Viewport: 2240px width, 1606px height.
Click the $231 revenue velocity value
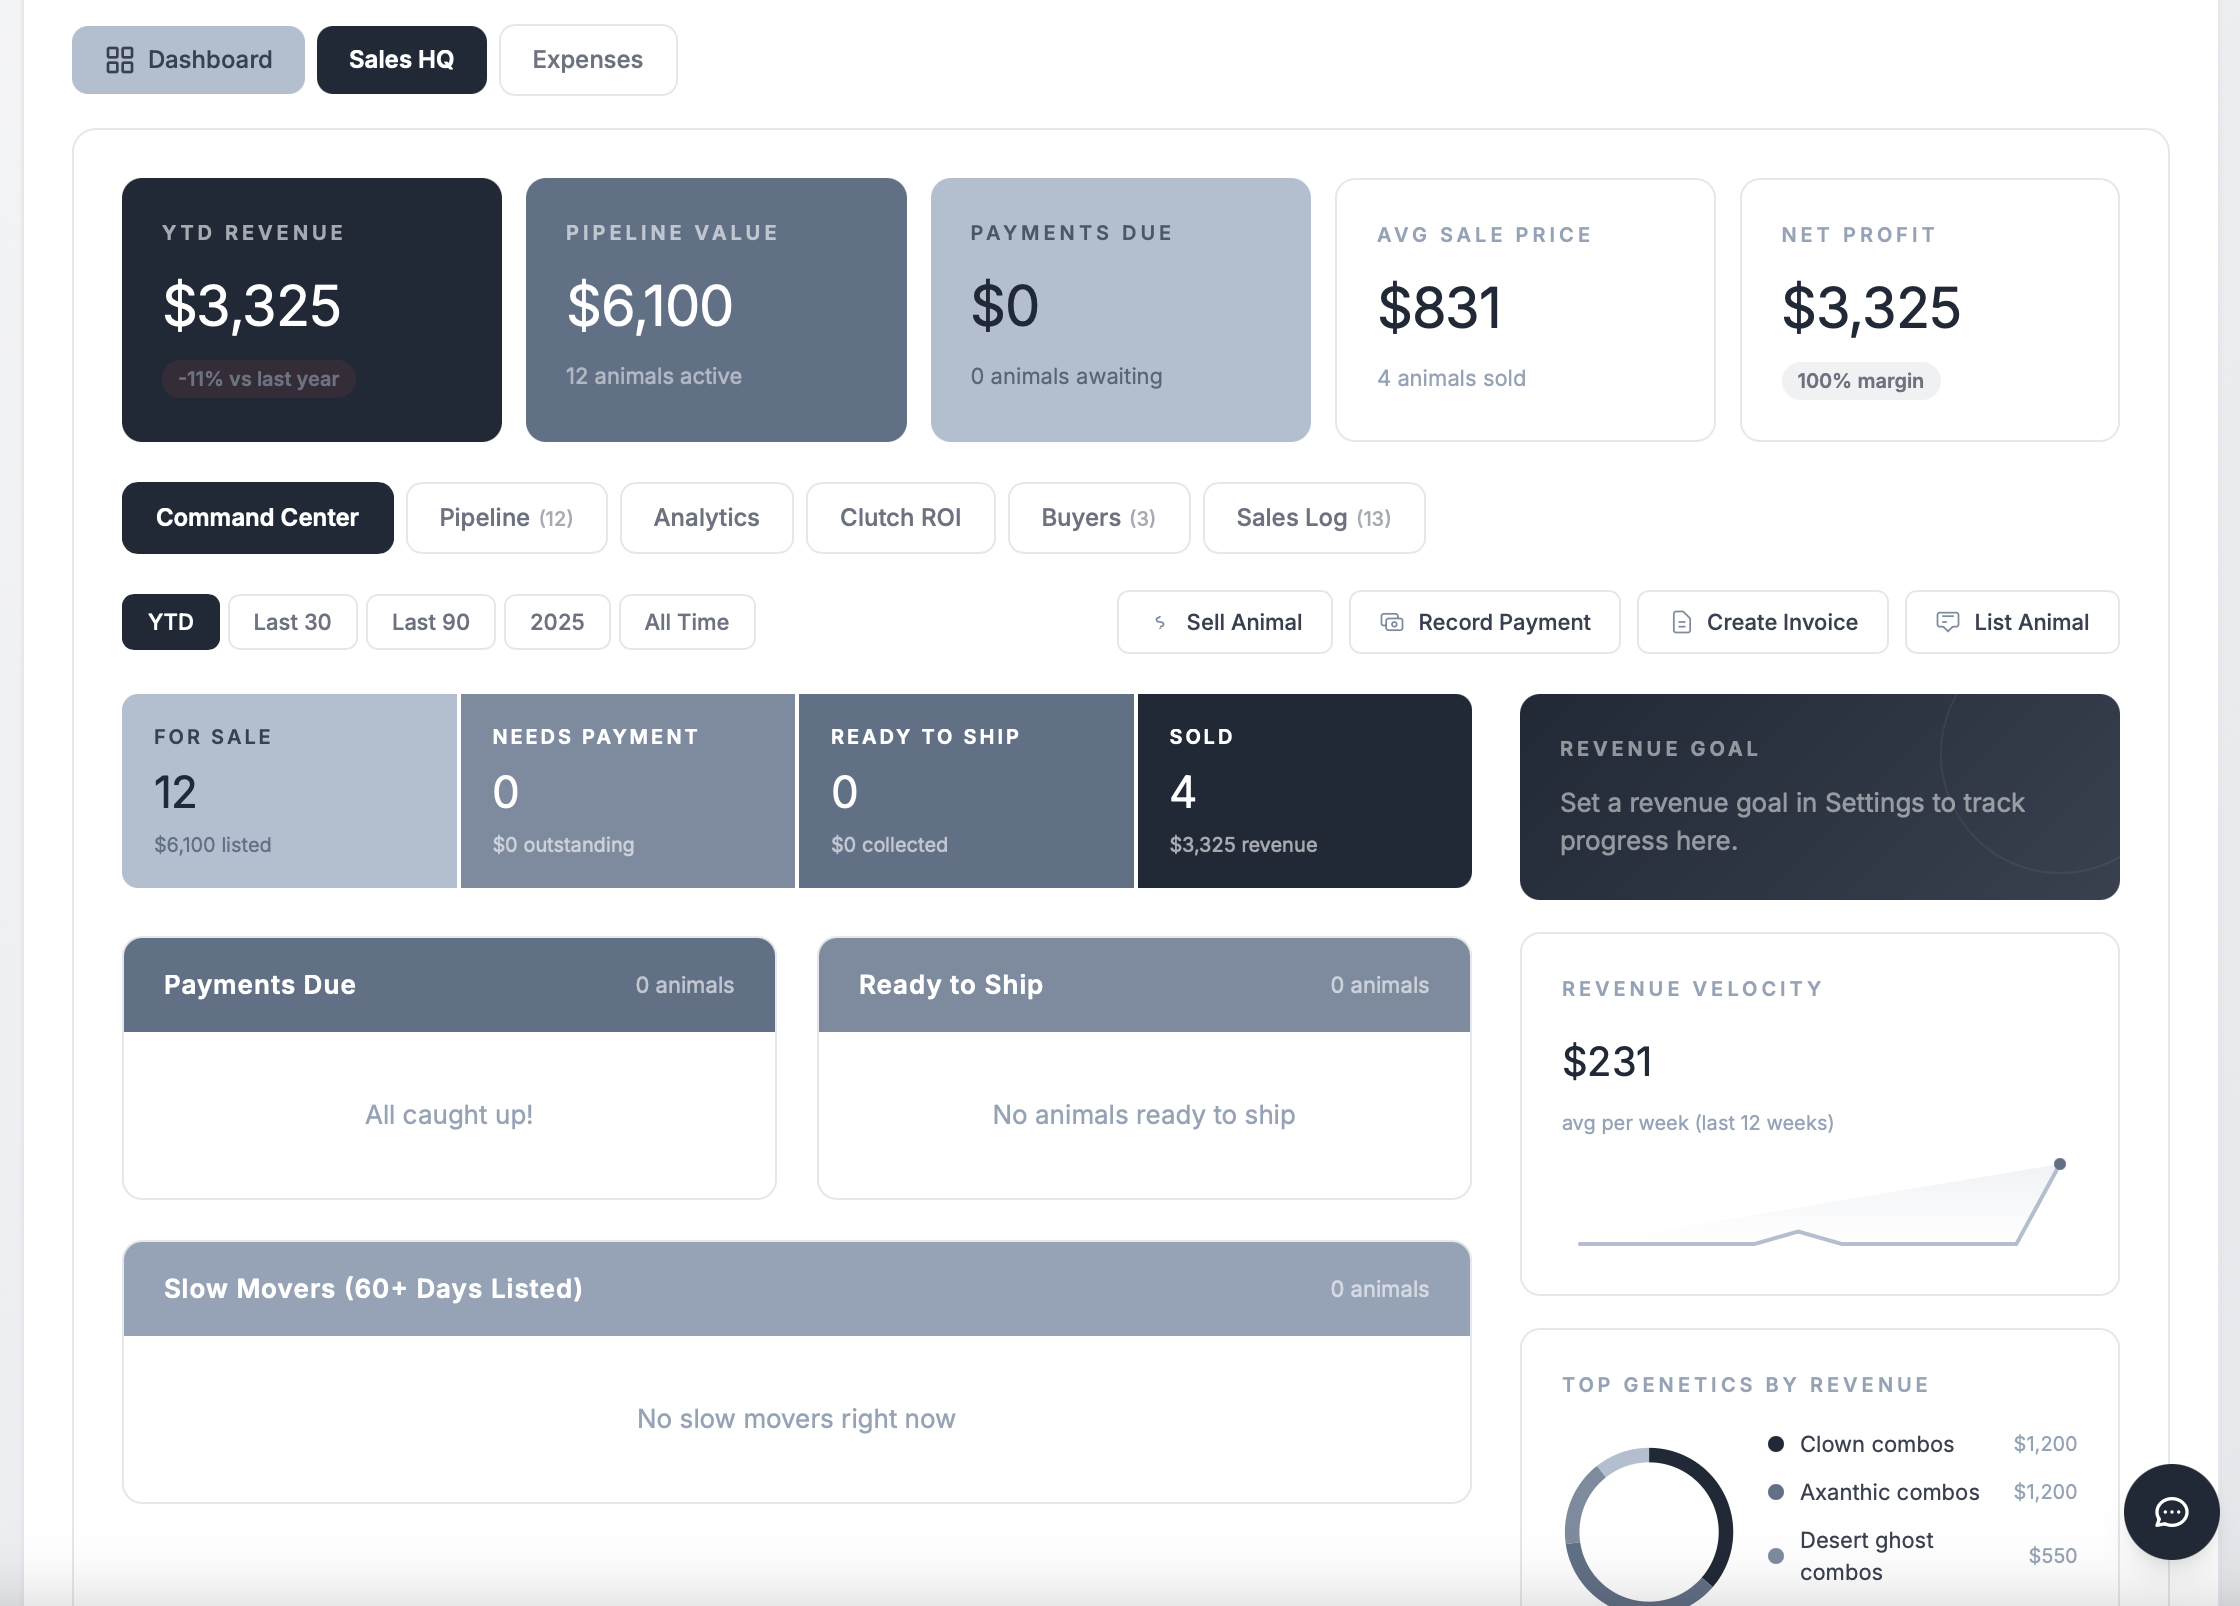1607,1061
